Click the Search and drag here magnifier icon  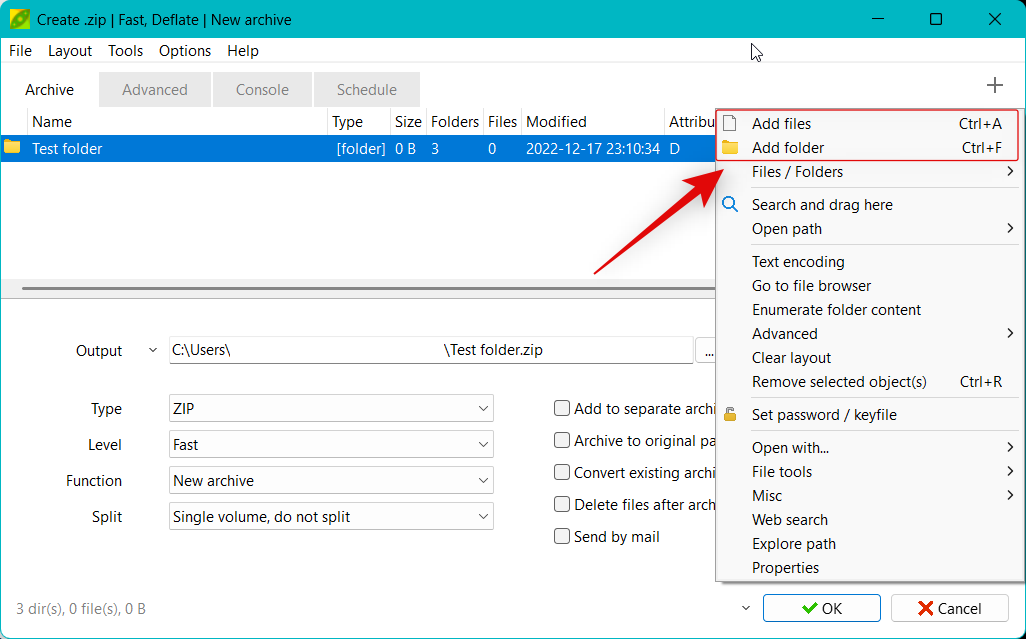(x=731, y=205)
